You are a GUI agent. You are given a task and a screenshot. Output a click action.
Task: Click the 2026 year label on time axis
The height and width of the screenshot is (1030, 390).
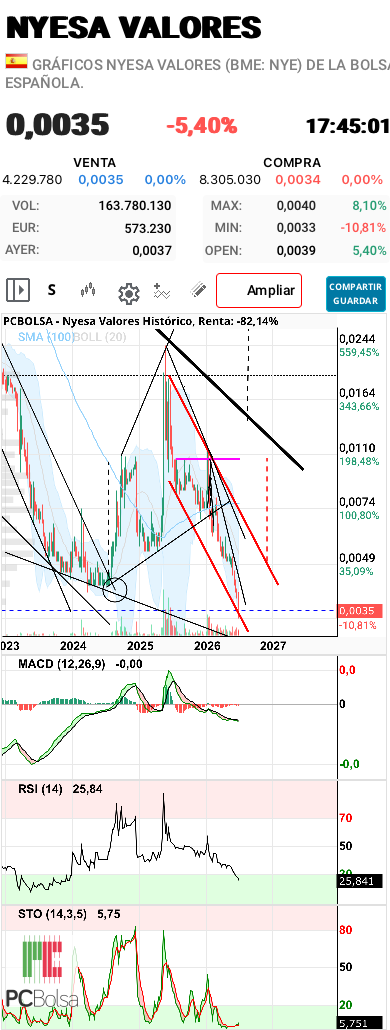pyautogui.click(x=207, y=646)
